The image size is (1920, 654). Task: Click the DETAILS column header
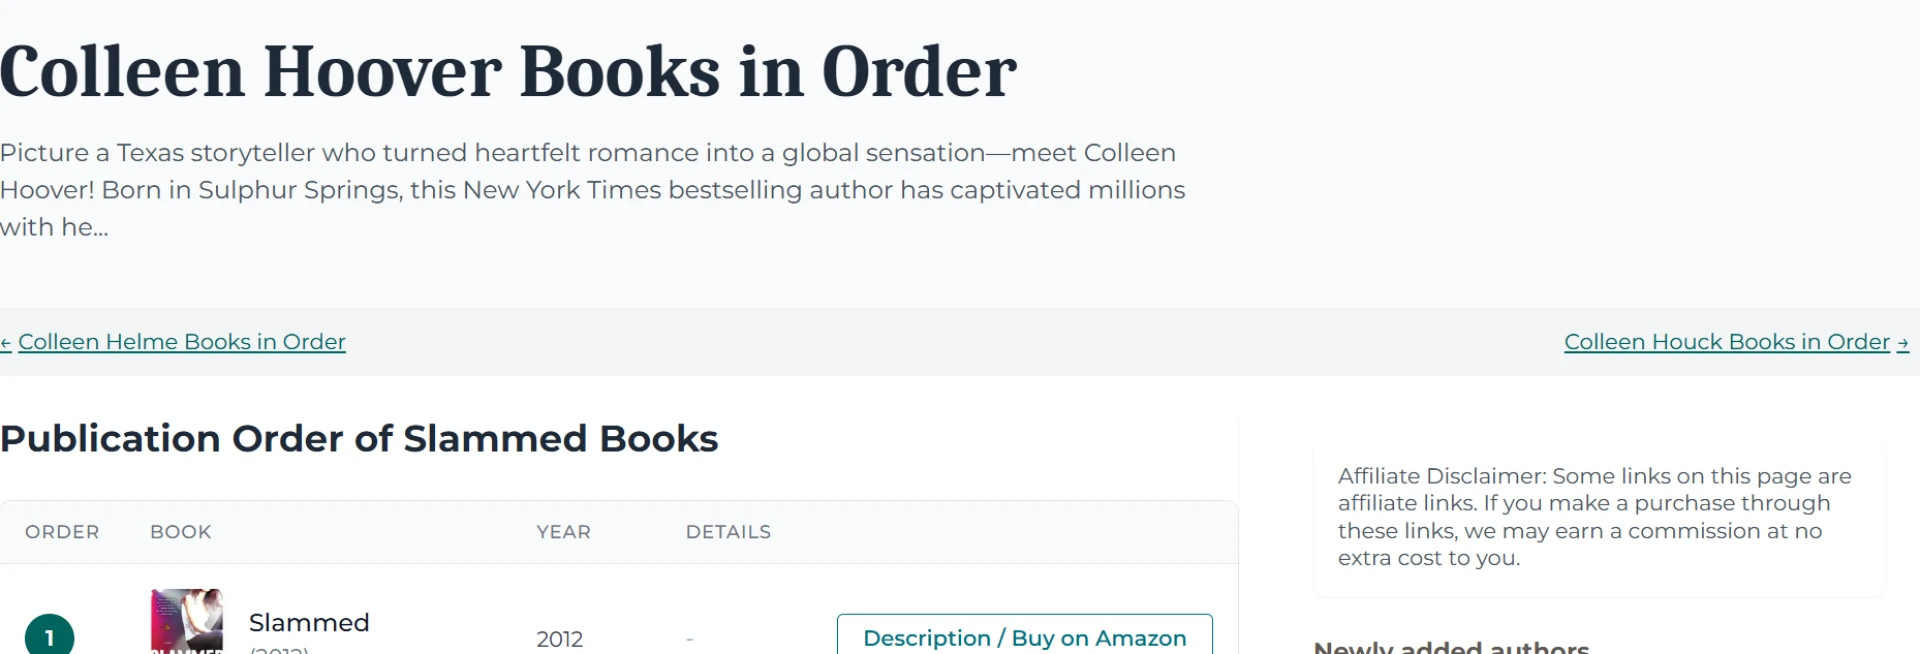[728, 532]
